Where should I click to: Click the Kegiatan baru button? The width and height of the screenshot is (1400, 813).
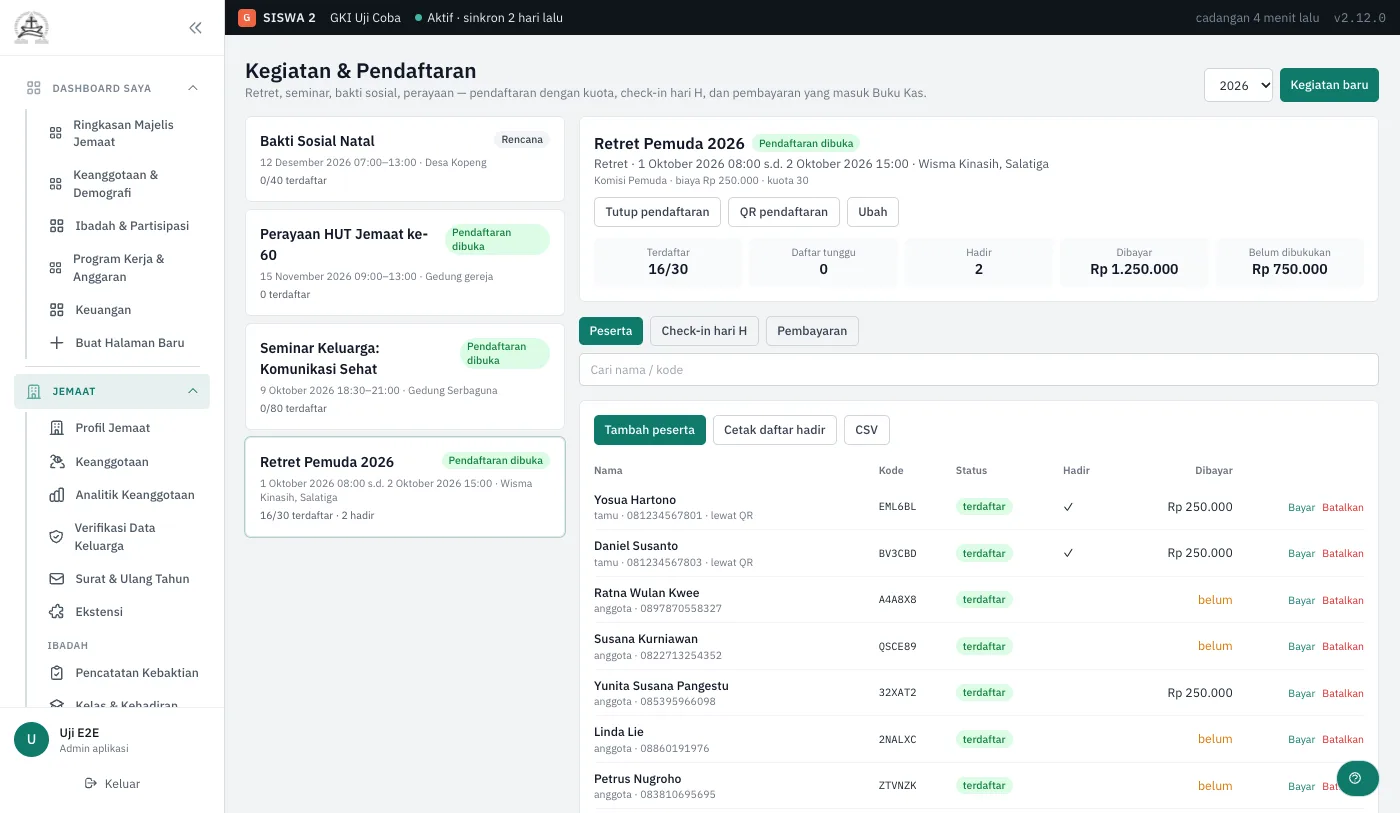coord(1329,85)
